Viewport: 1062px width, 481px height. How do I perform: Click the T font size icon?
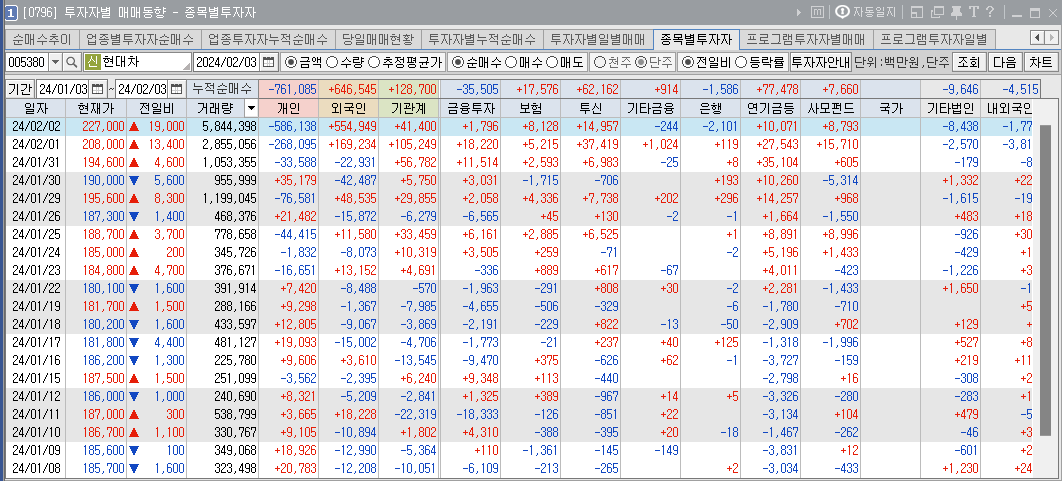click(974, 12)
